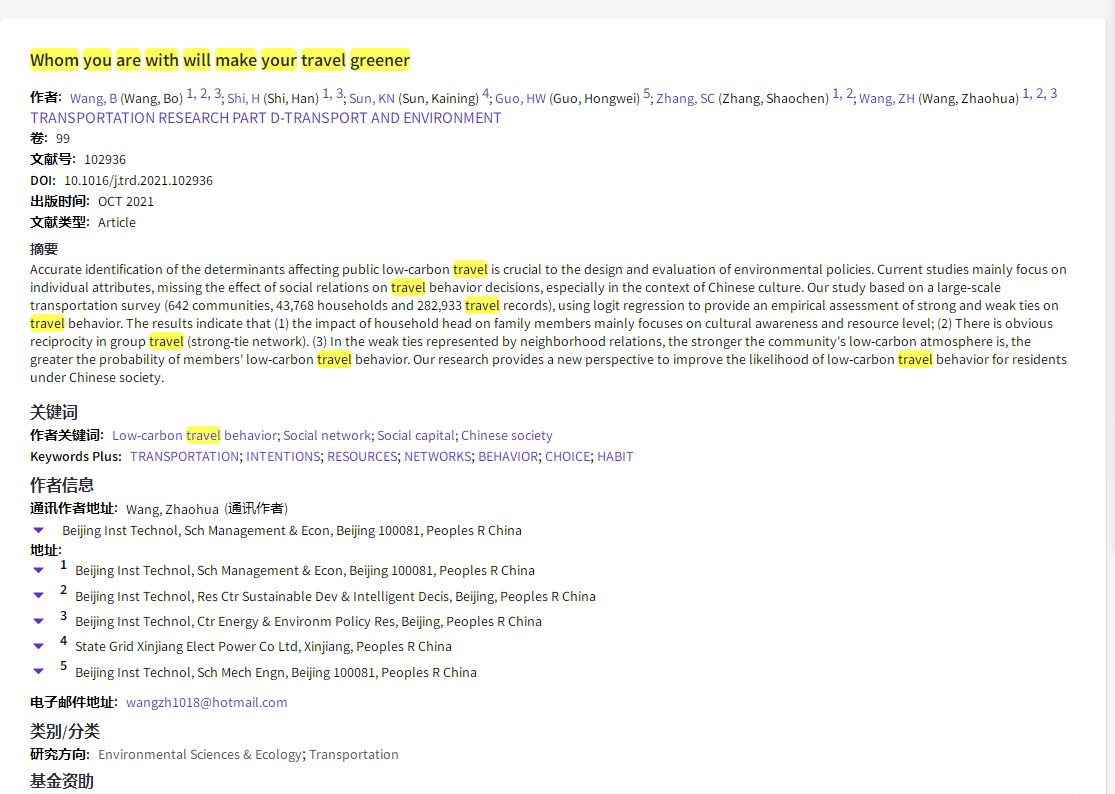1115x794 pixels.
Task: Click author Sun, KN link
Action: click(x=371, y=98)
